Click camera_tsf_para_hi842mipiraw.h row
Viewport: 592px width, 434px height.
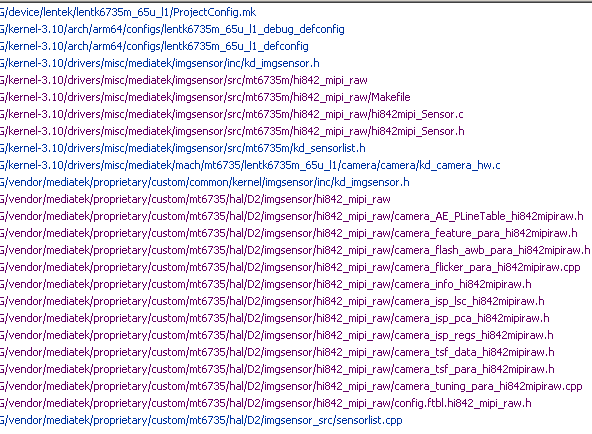(x=277, y=369)
